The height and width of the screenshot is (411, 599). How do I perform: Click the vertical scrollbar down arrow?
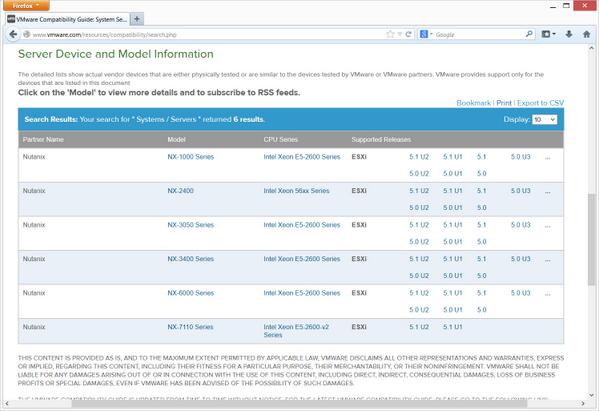tap(591, 395)
